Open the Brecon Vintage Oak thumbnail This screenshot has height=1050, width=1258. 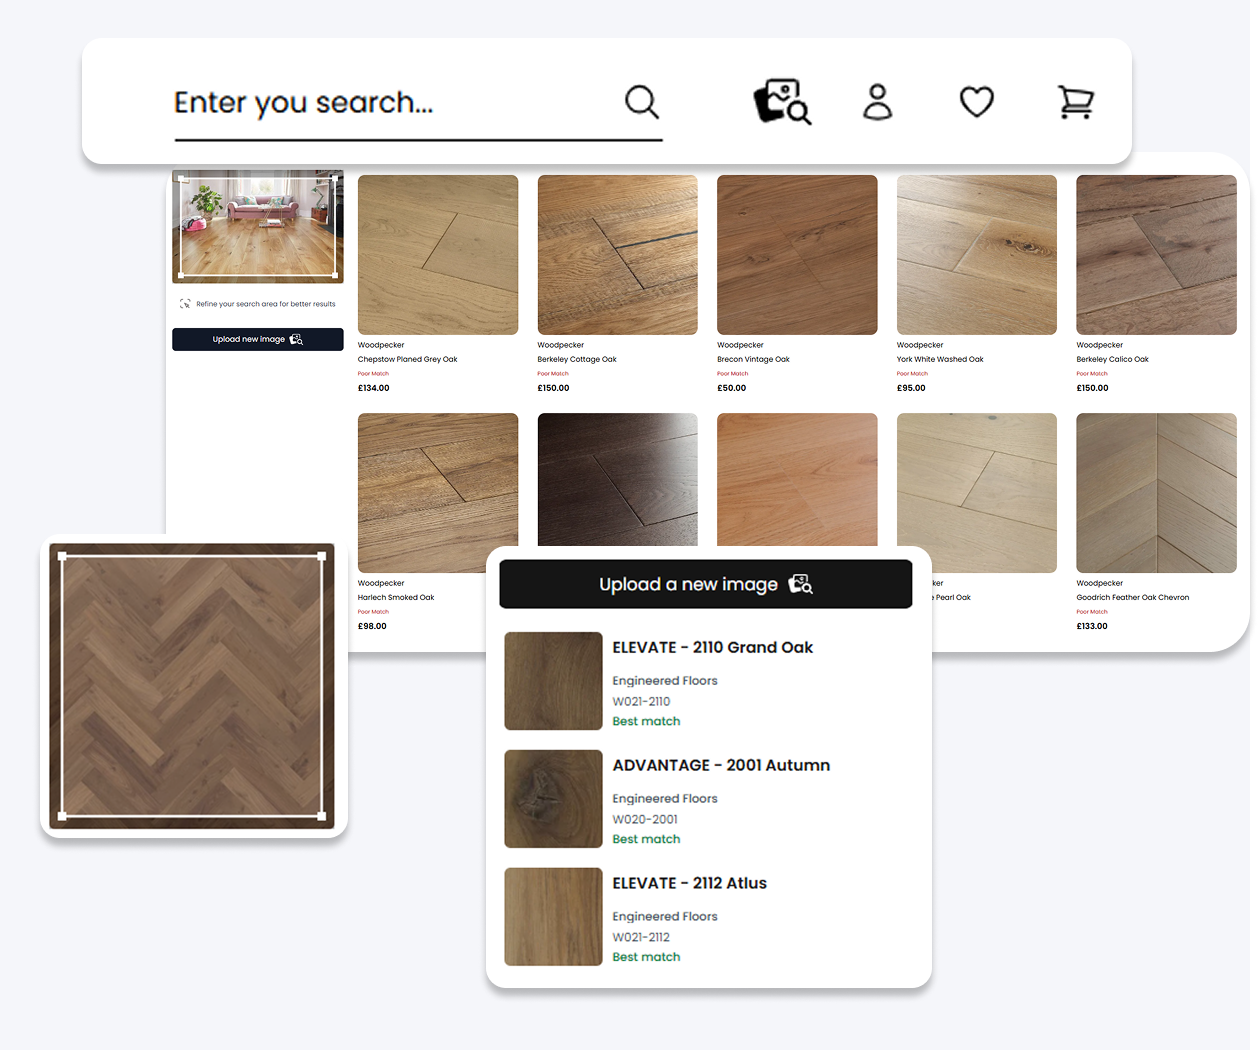tap(796, 254)
